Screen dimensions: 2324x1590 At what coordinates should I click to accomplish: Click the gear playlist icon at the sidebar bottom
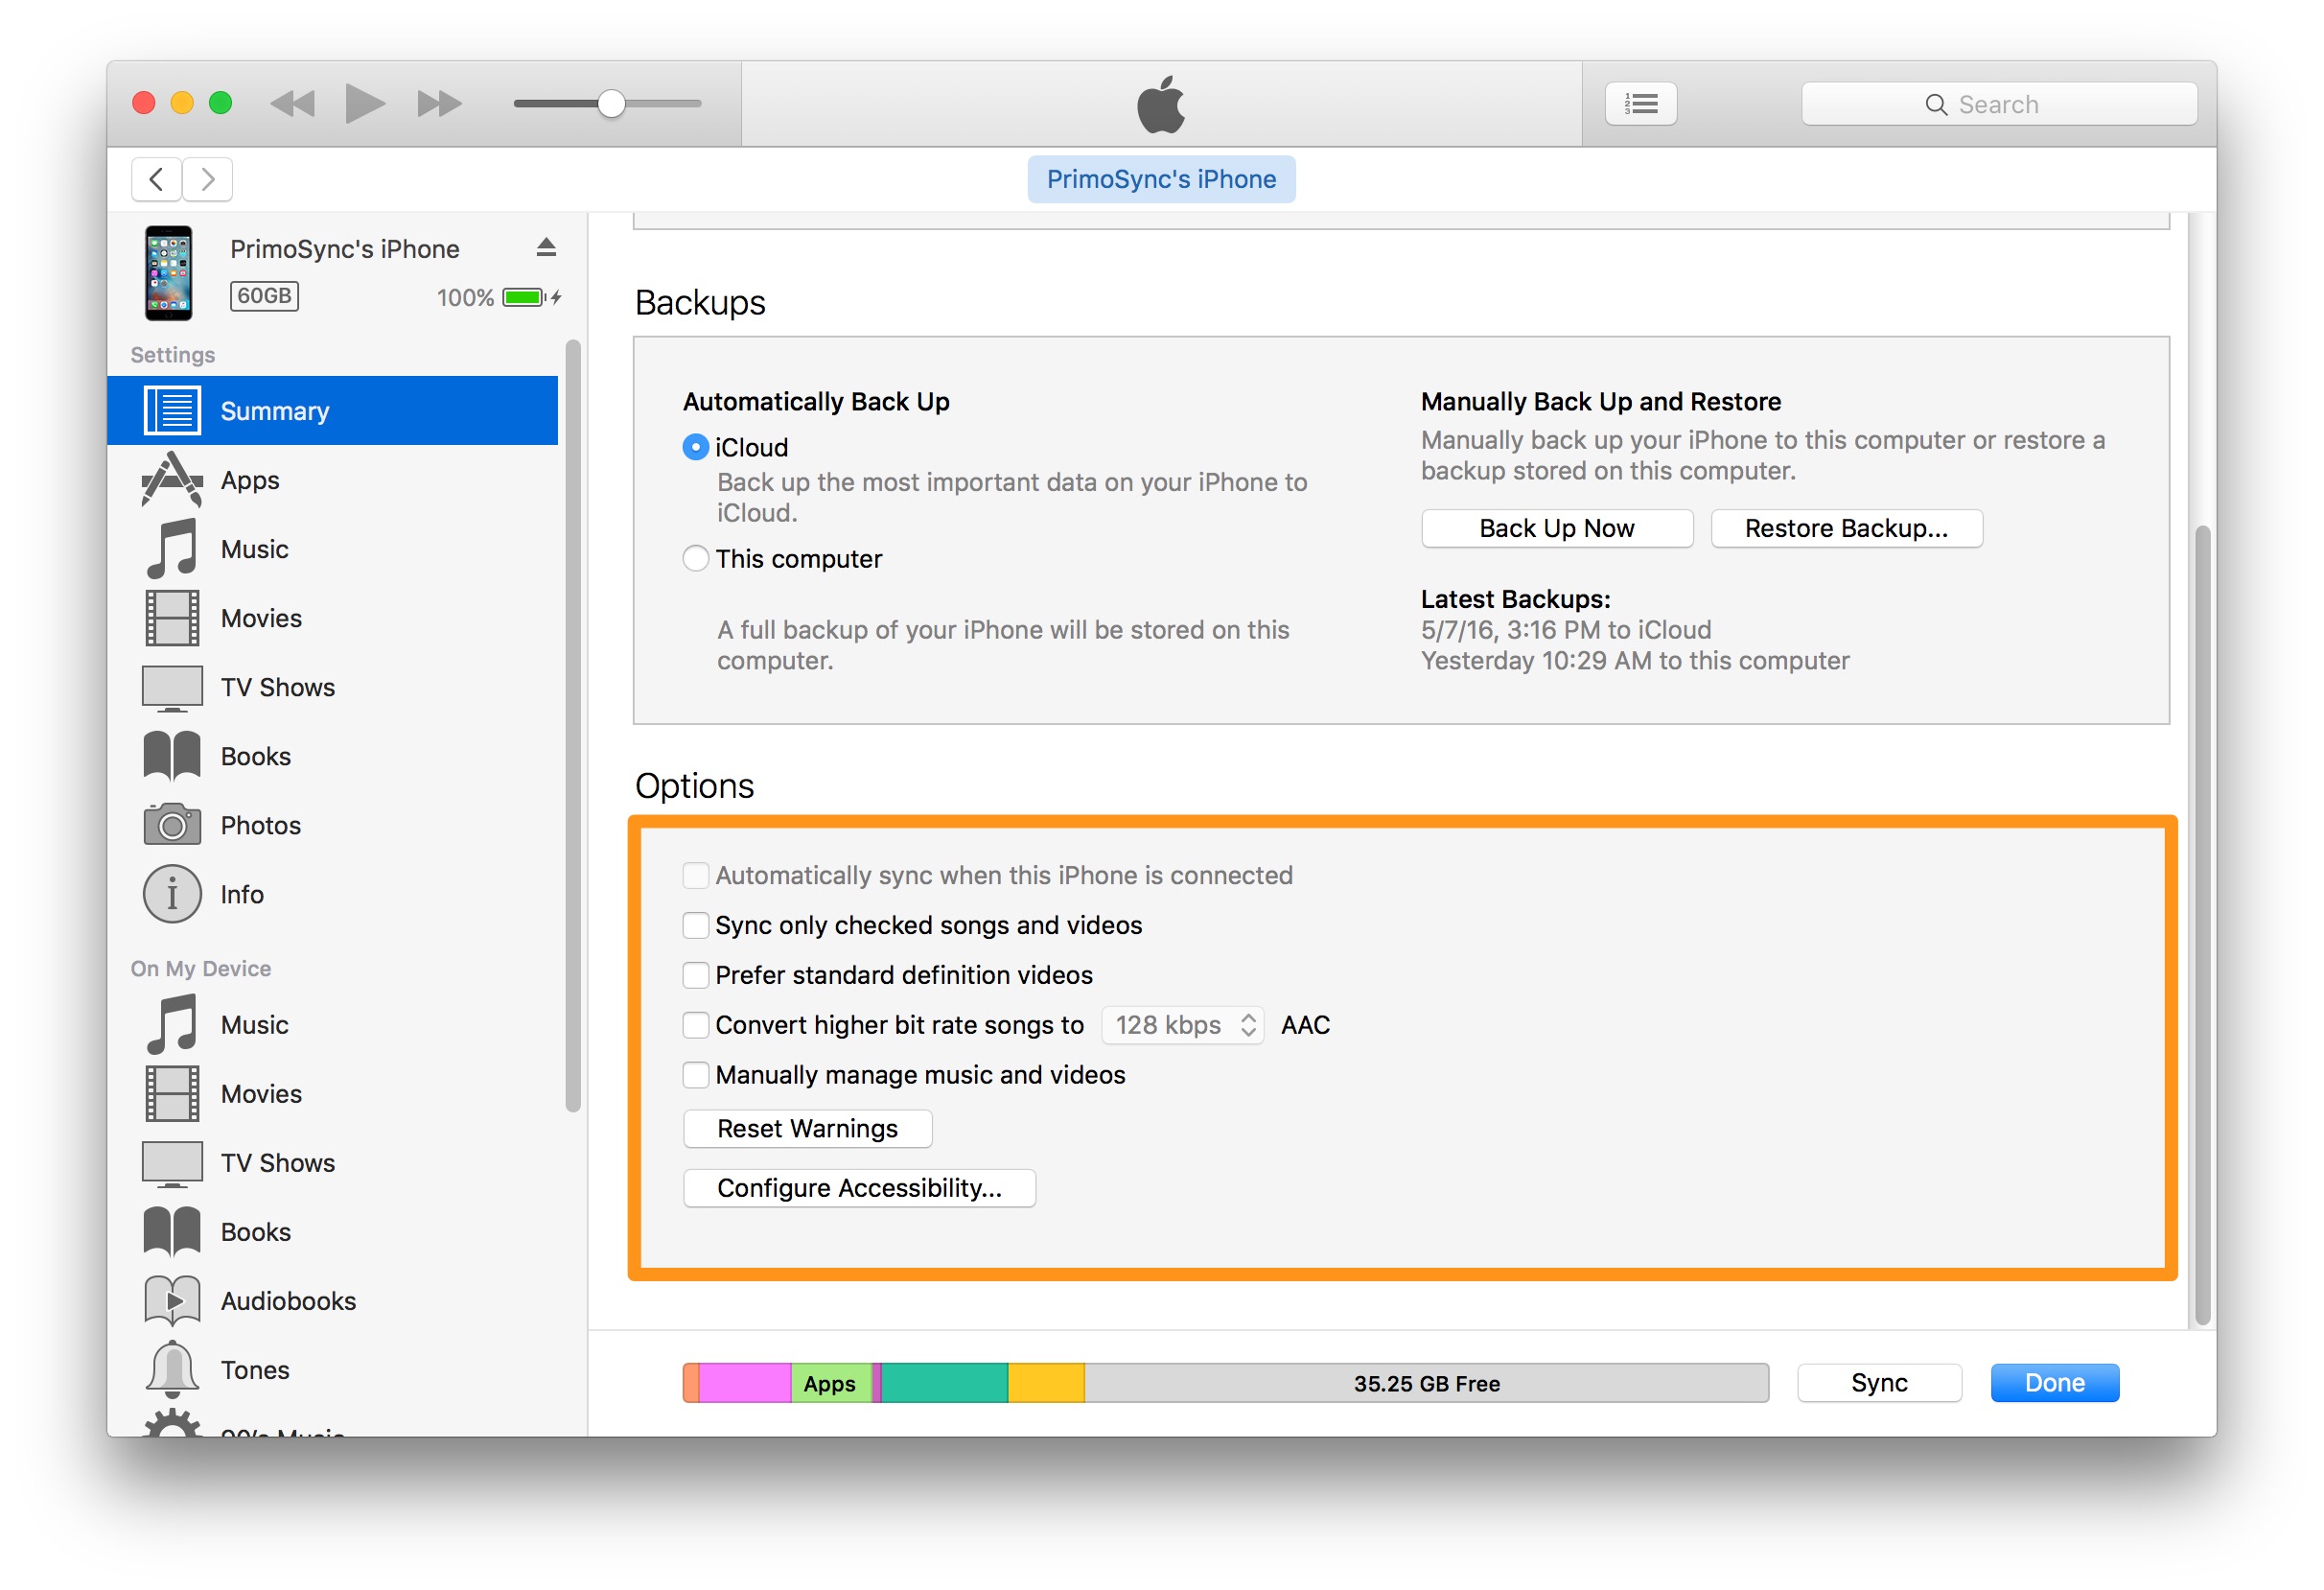click(172, 1423)
